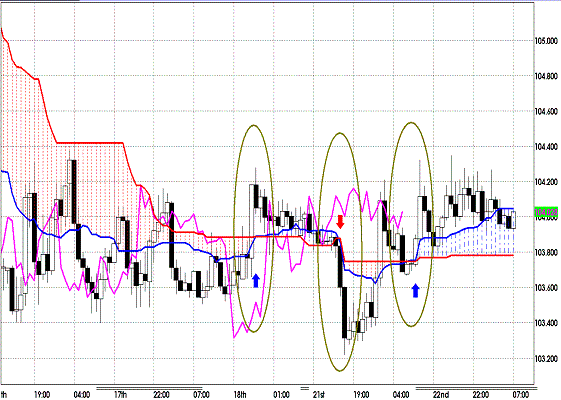Viewport: 561px width, 400px height.
Task: Select the 104.600 price level label
Action: point(546,112)
